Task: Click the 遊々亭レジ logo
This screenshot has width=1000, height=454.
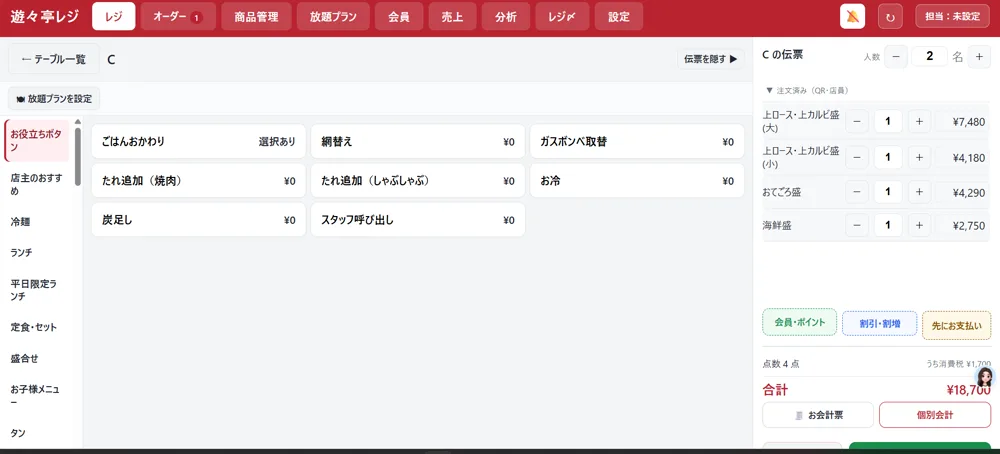Action: 45,17
